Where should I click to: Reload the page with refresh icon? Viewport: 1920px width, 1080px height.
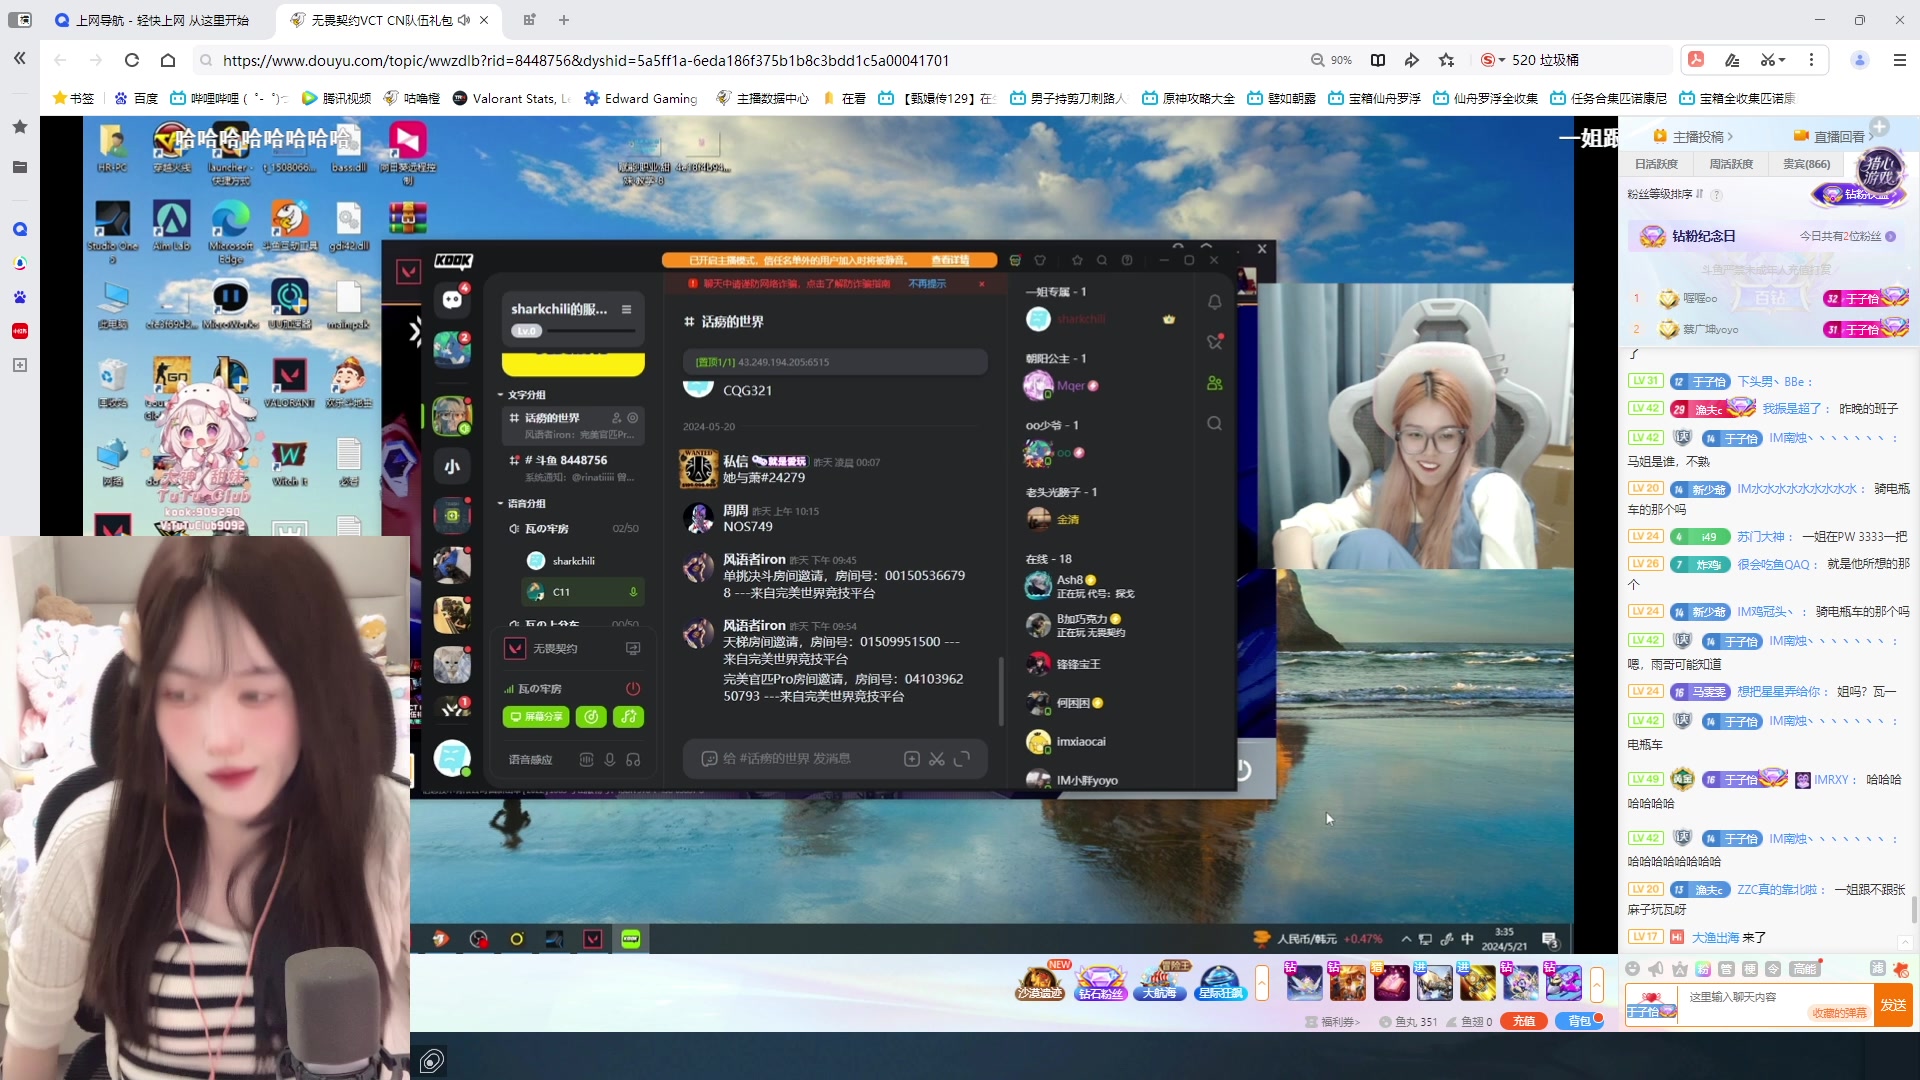tap(131, 60)
